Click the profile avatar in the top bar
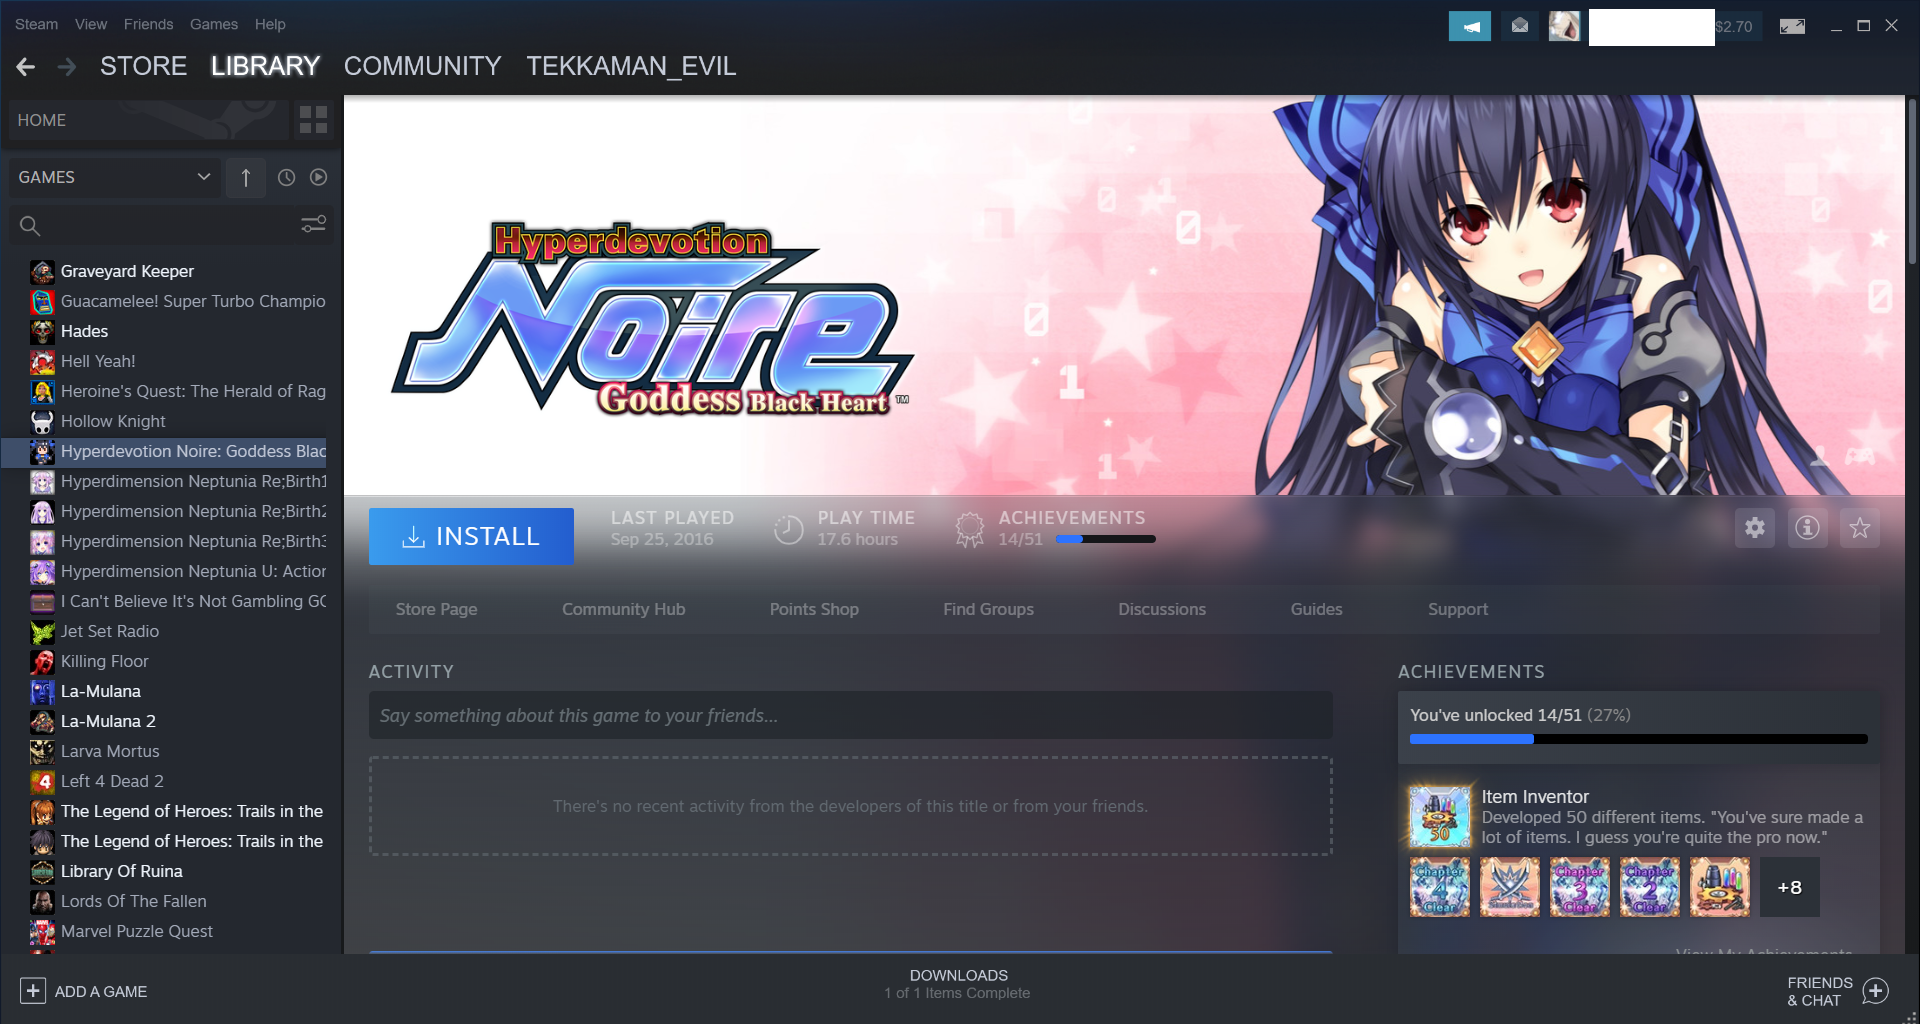 click(x=1564, y=26)
